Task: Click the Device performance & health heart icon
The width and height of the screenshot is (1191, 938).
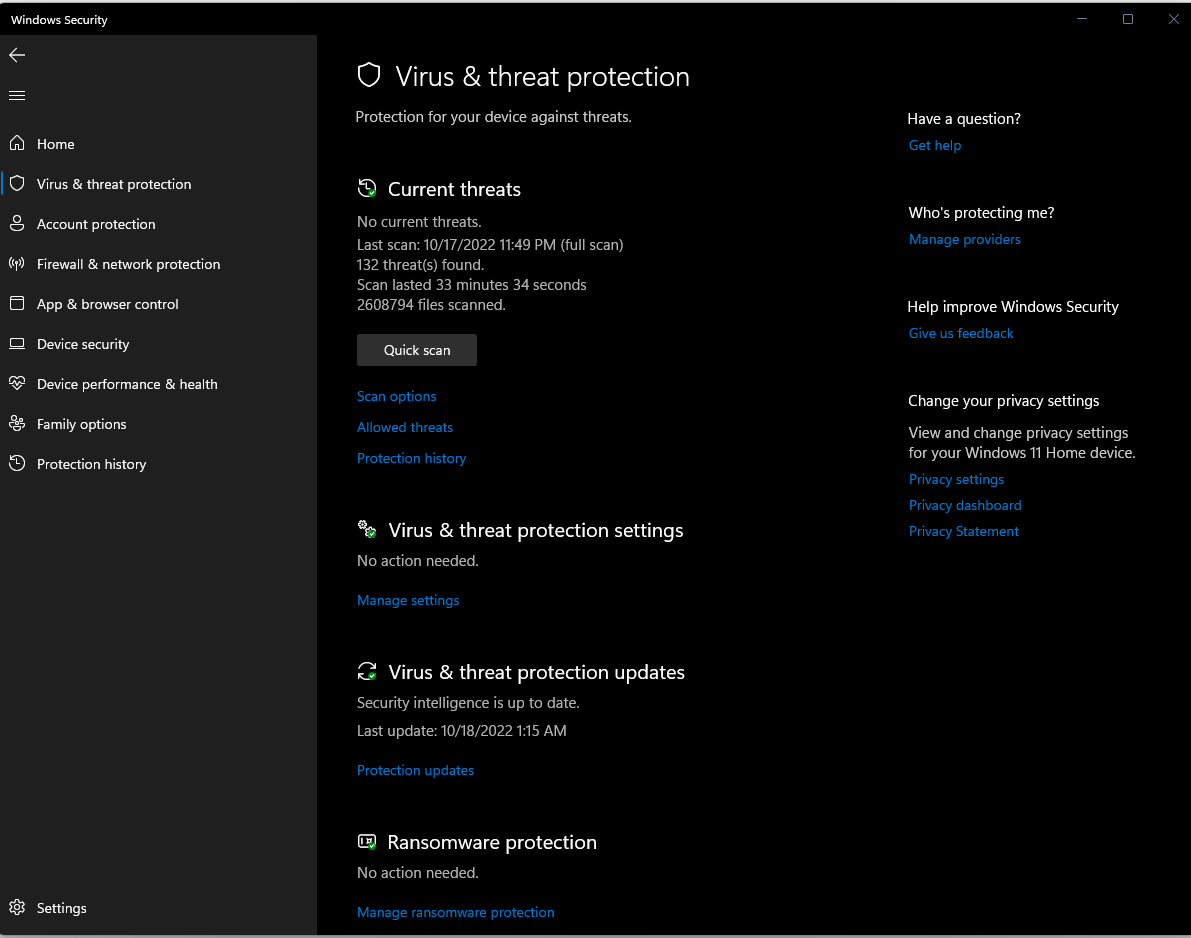Action: click(x=17, y=384)
